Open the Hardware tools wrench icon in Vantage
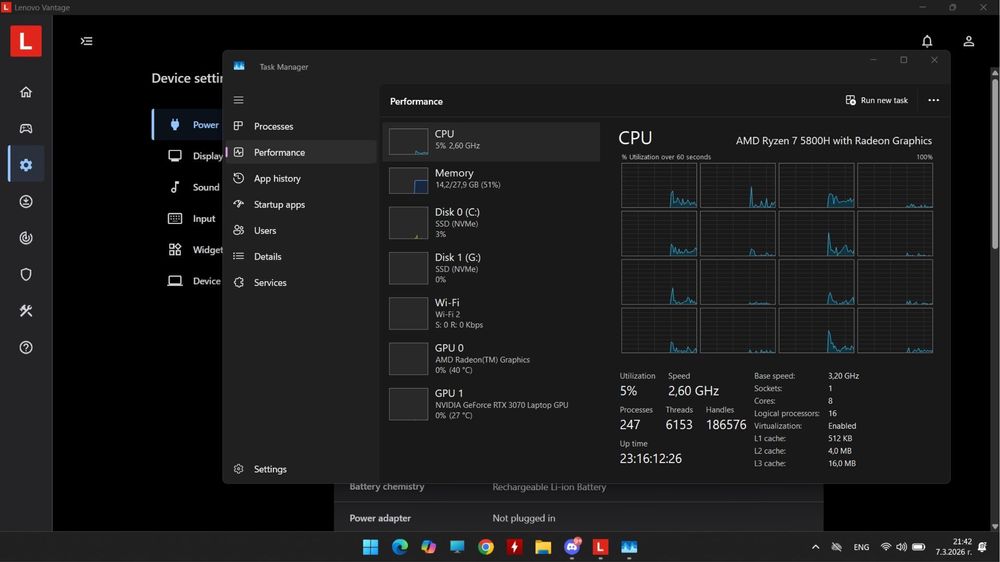The height and width of the screenshot is (562, 1000). (x=26, y=311)
